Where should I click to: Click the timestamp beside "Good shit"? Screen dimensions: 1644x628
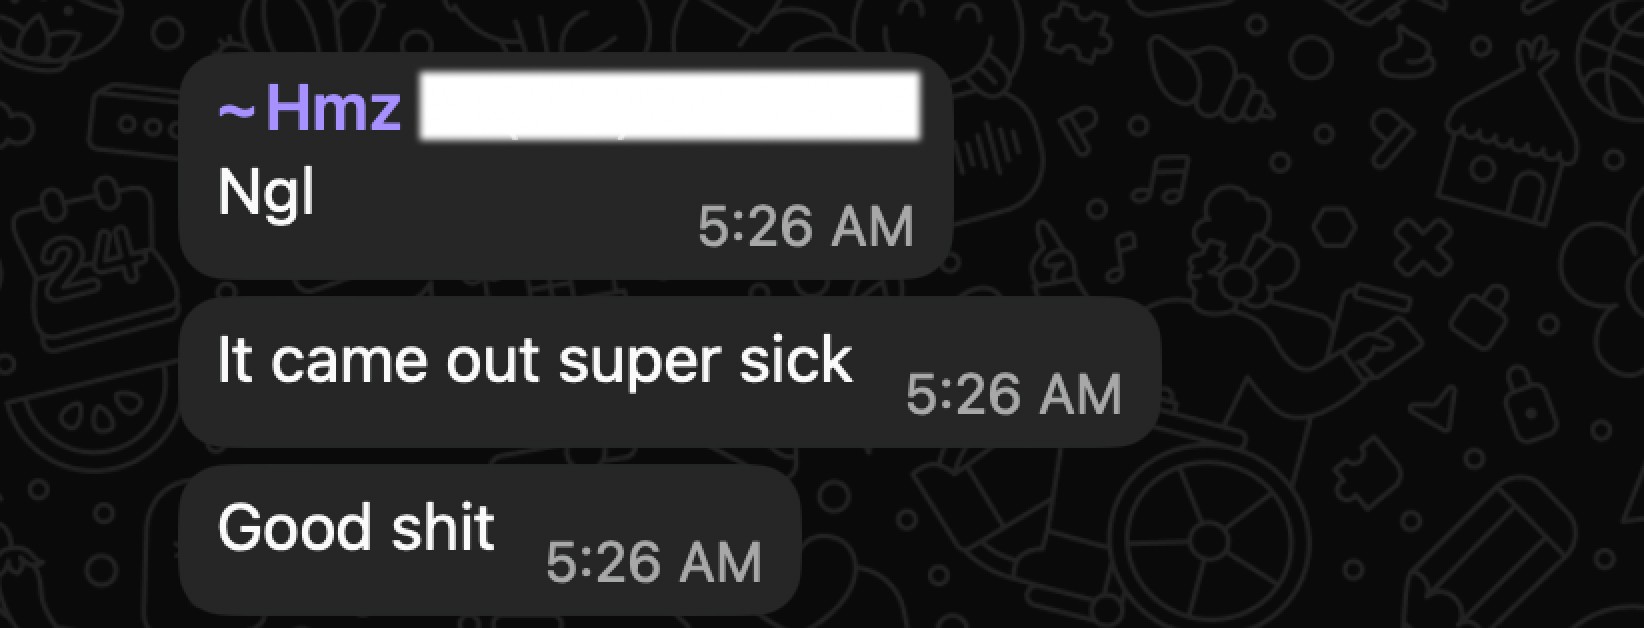pos(654,561)
